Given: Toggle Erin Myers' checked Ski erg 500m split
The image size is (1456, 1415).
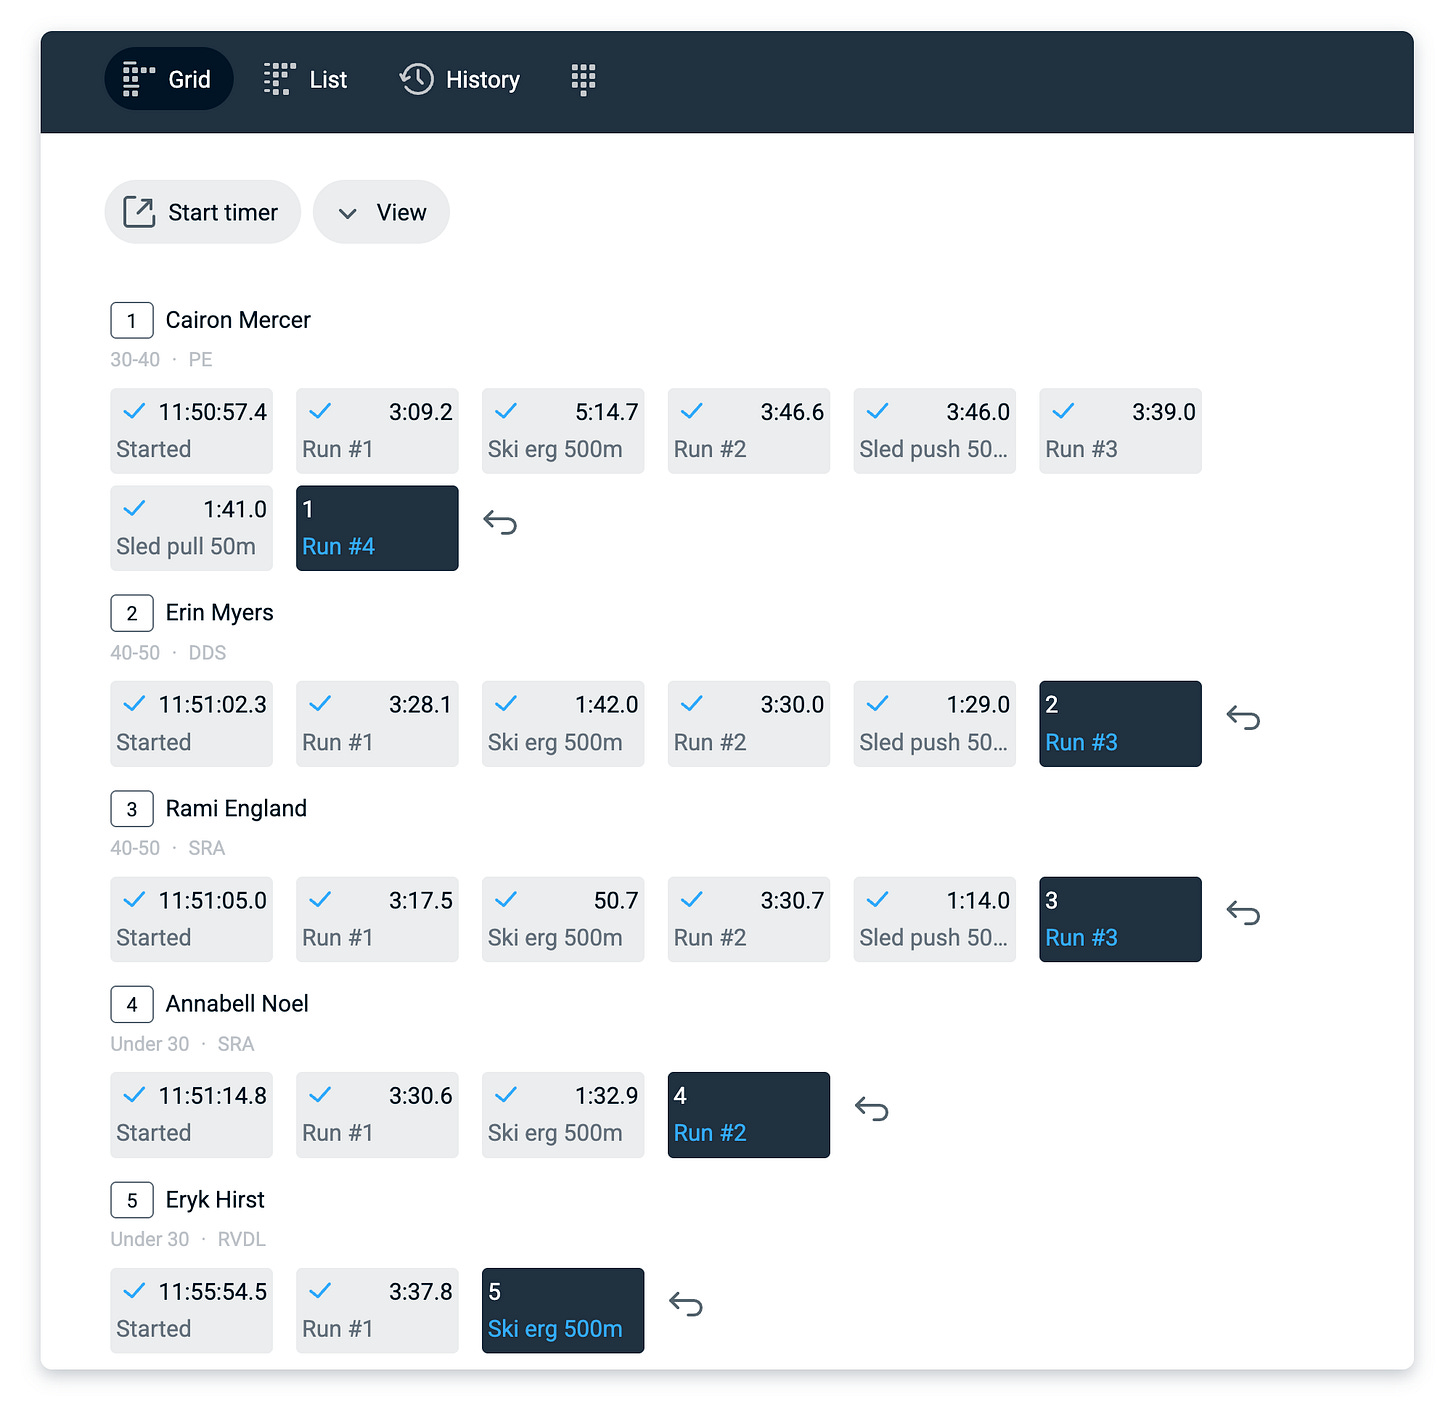Looking at the screenshot, I should [x=563, y=724].
